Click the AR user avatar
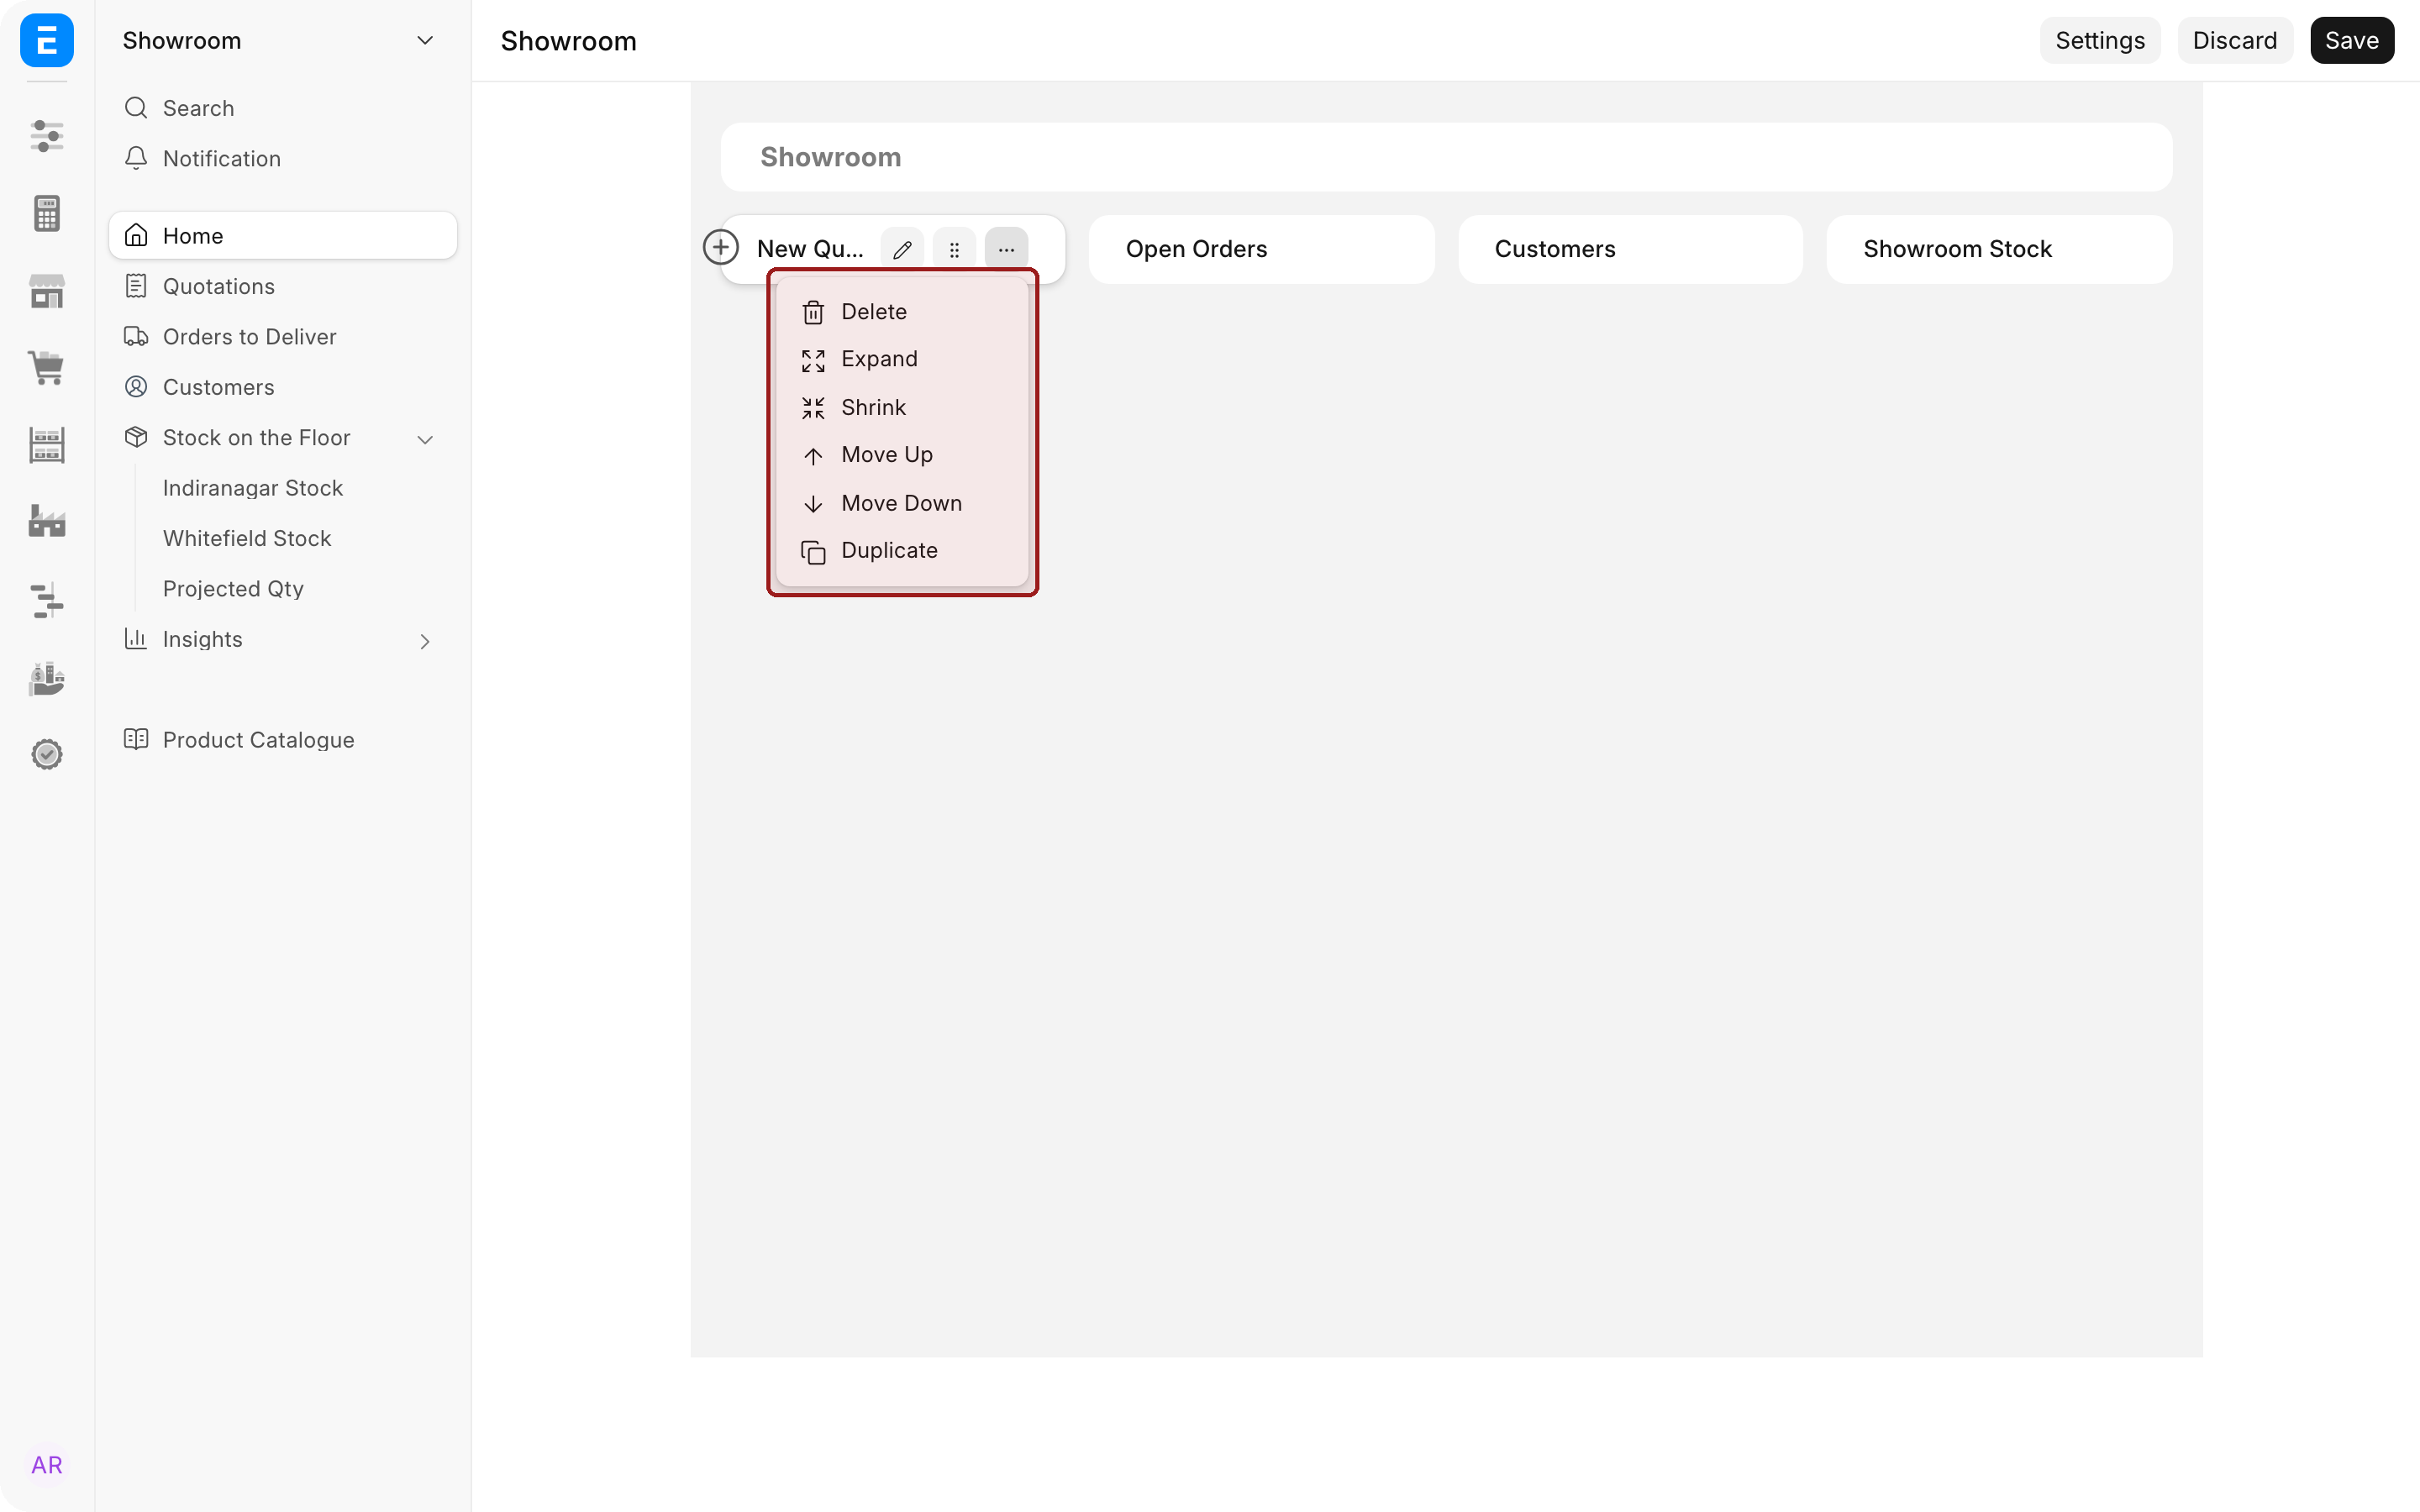The image size is (2420, 1512). coord(47,1465)
